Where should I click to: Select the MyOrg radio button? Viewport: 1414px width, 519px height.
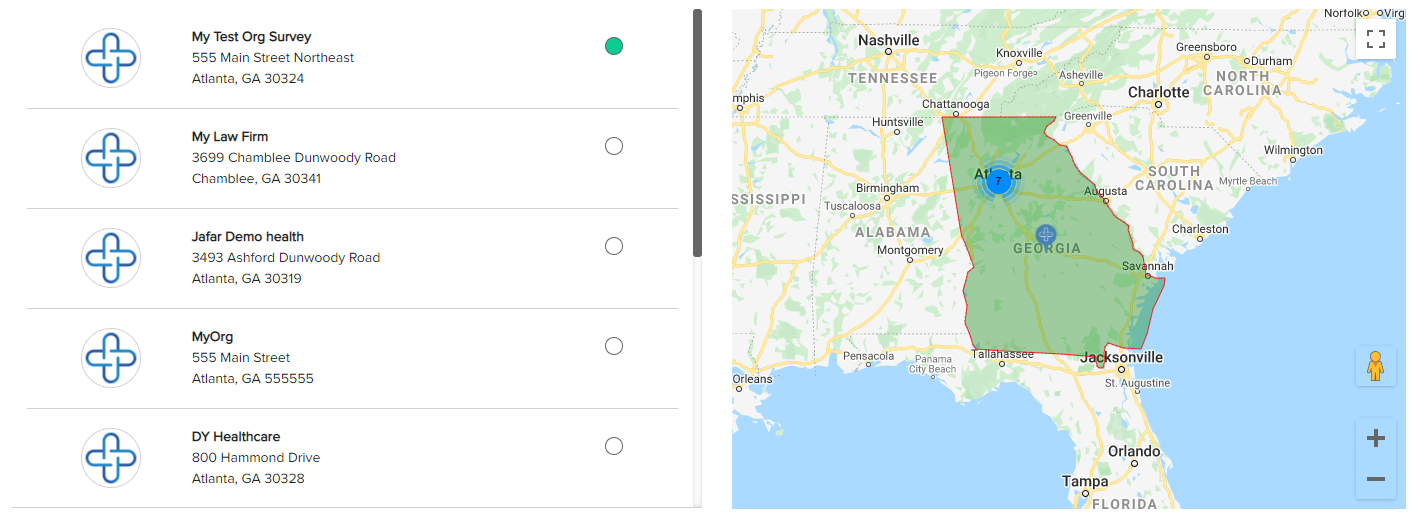[x=614, y=346]
